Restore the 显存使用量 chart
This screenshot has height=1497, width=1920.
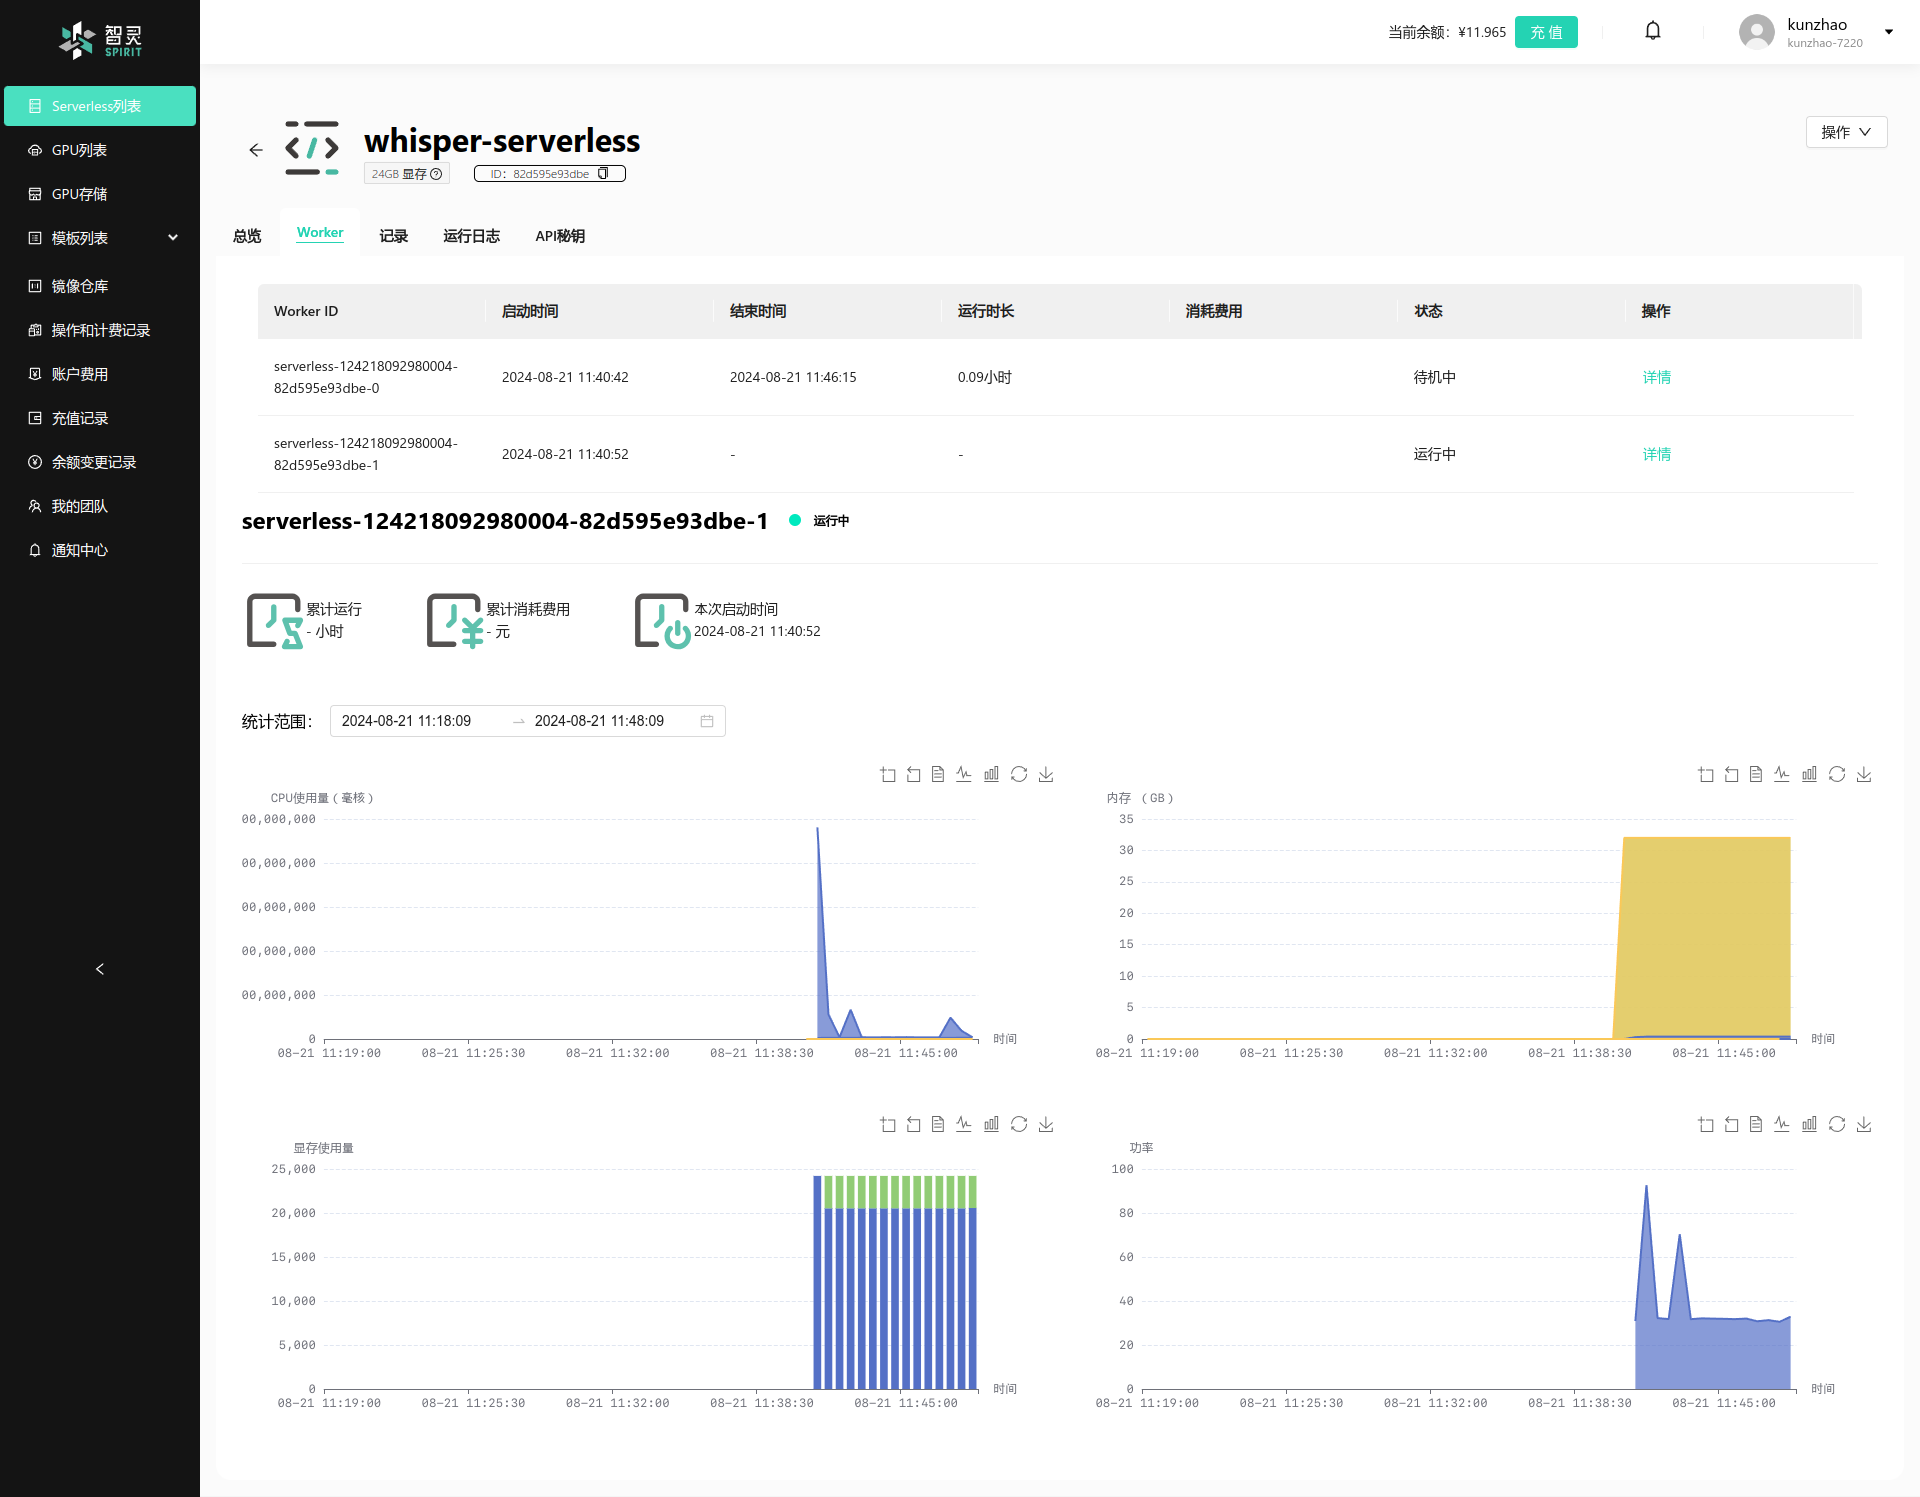pos(1019,1124)
